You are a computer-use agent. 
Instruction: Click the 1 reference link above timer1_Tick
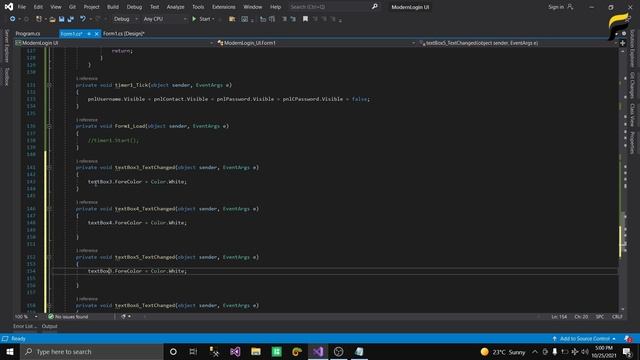point(87,78)
